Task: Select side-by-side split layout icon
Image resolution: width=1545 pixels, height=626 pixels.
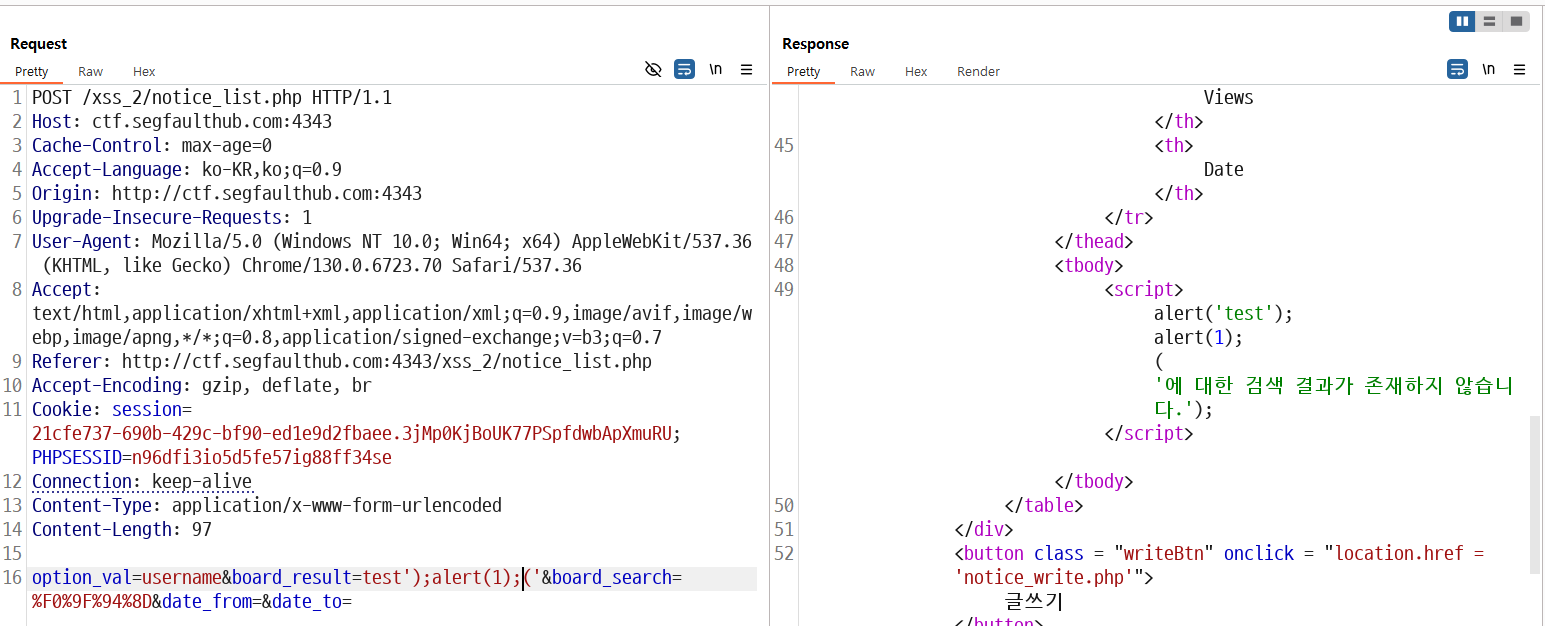Action: point(1462,21)
